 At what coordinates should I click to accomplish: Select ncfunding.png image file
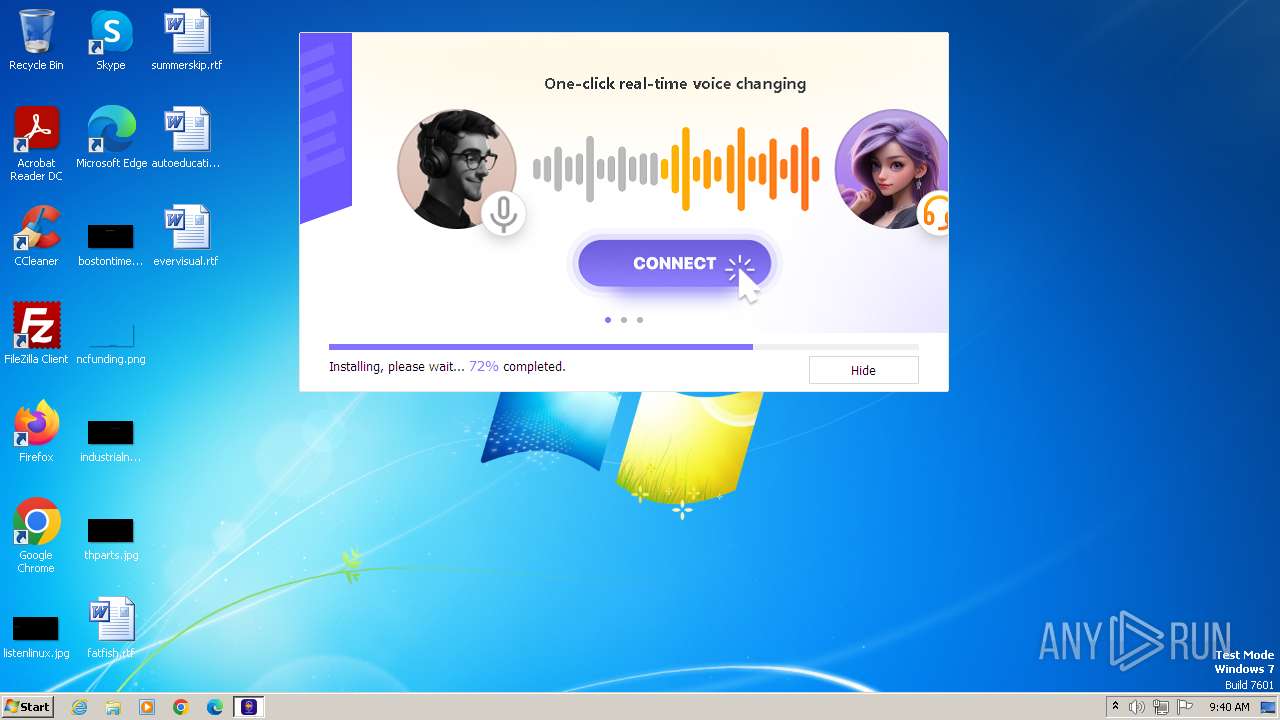111,342
